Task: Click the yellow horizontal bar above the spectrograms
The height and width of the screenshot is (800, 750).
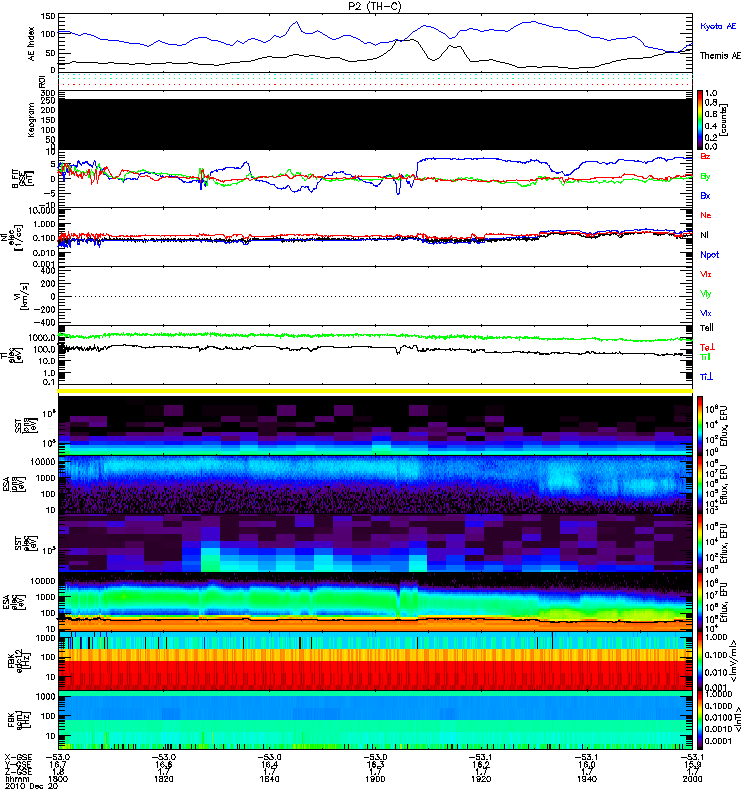Action: point(376,391)
